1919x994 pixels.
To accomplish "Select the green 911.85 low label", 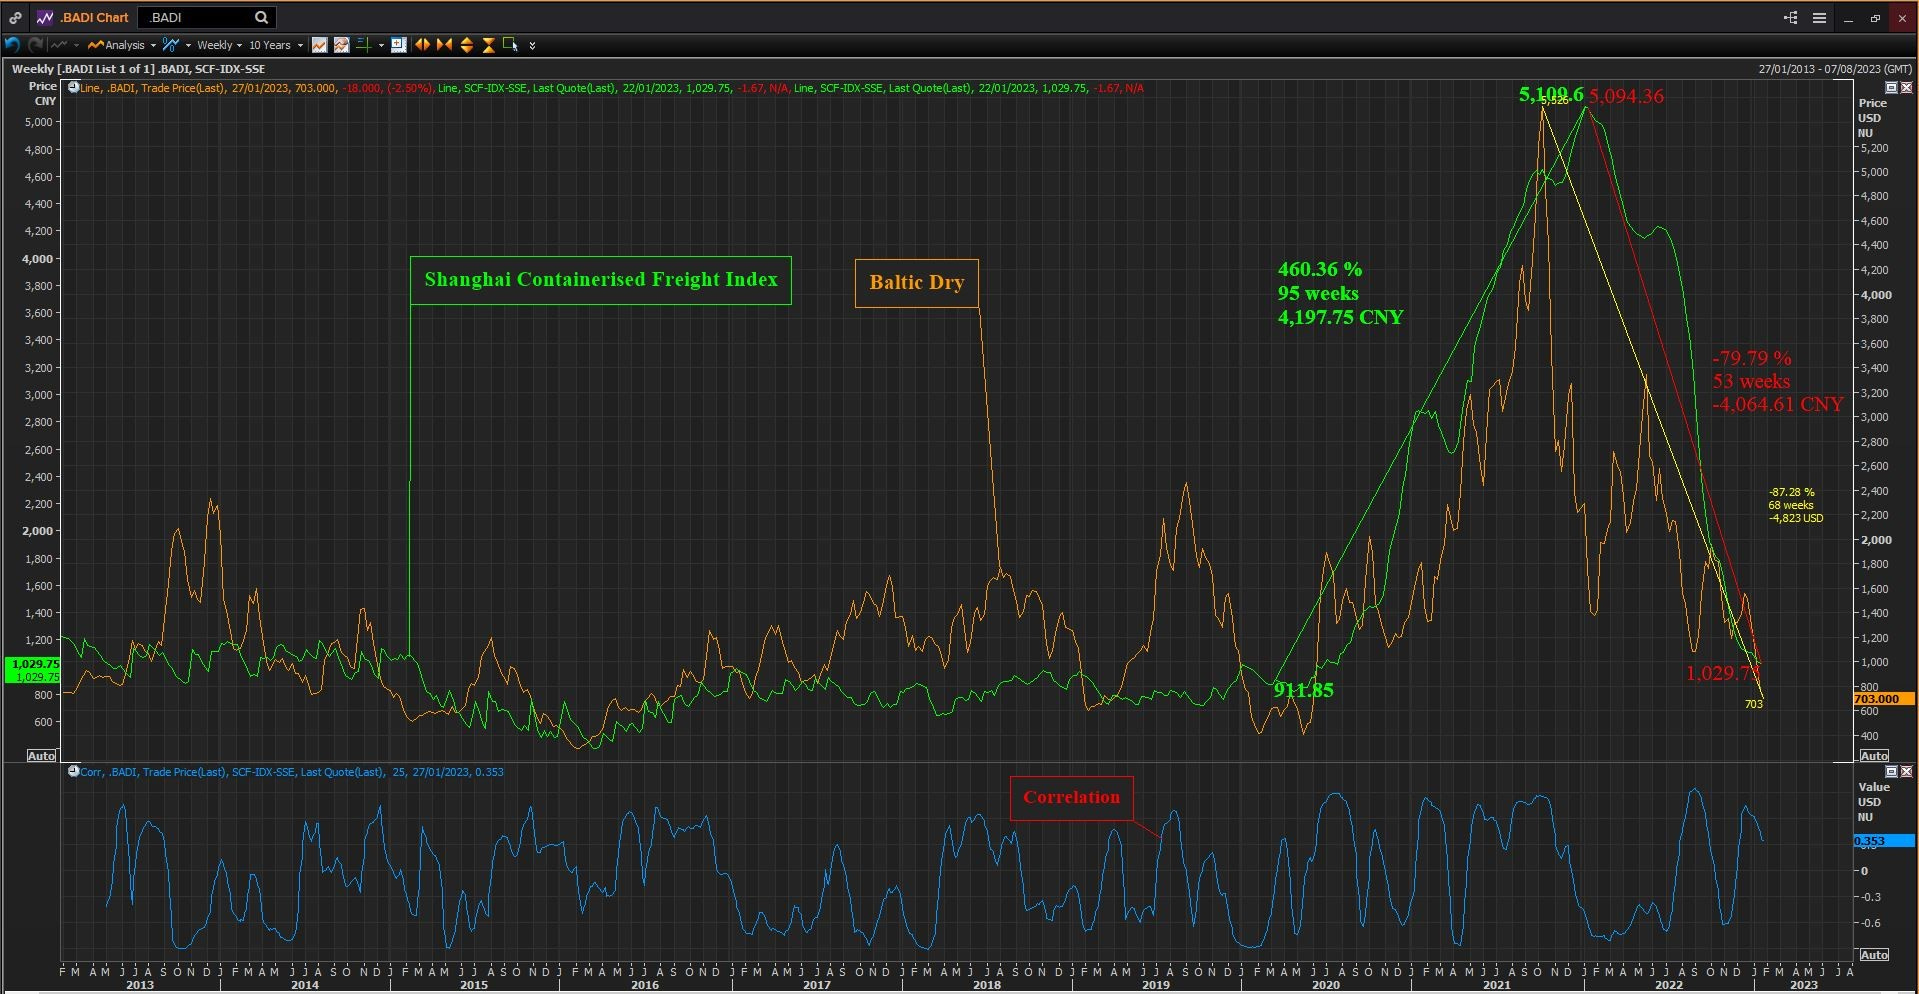I will tap(1303, 690).
